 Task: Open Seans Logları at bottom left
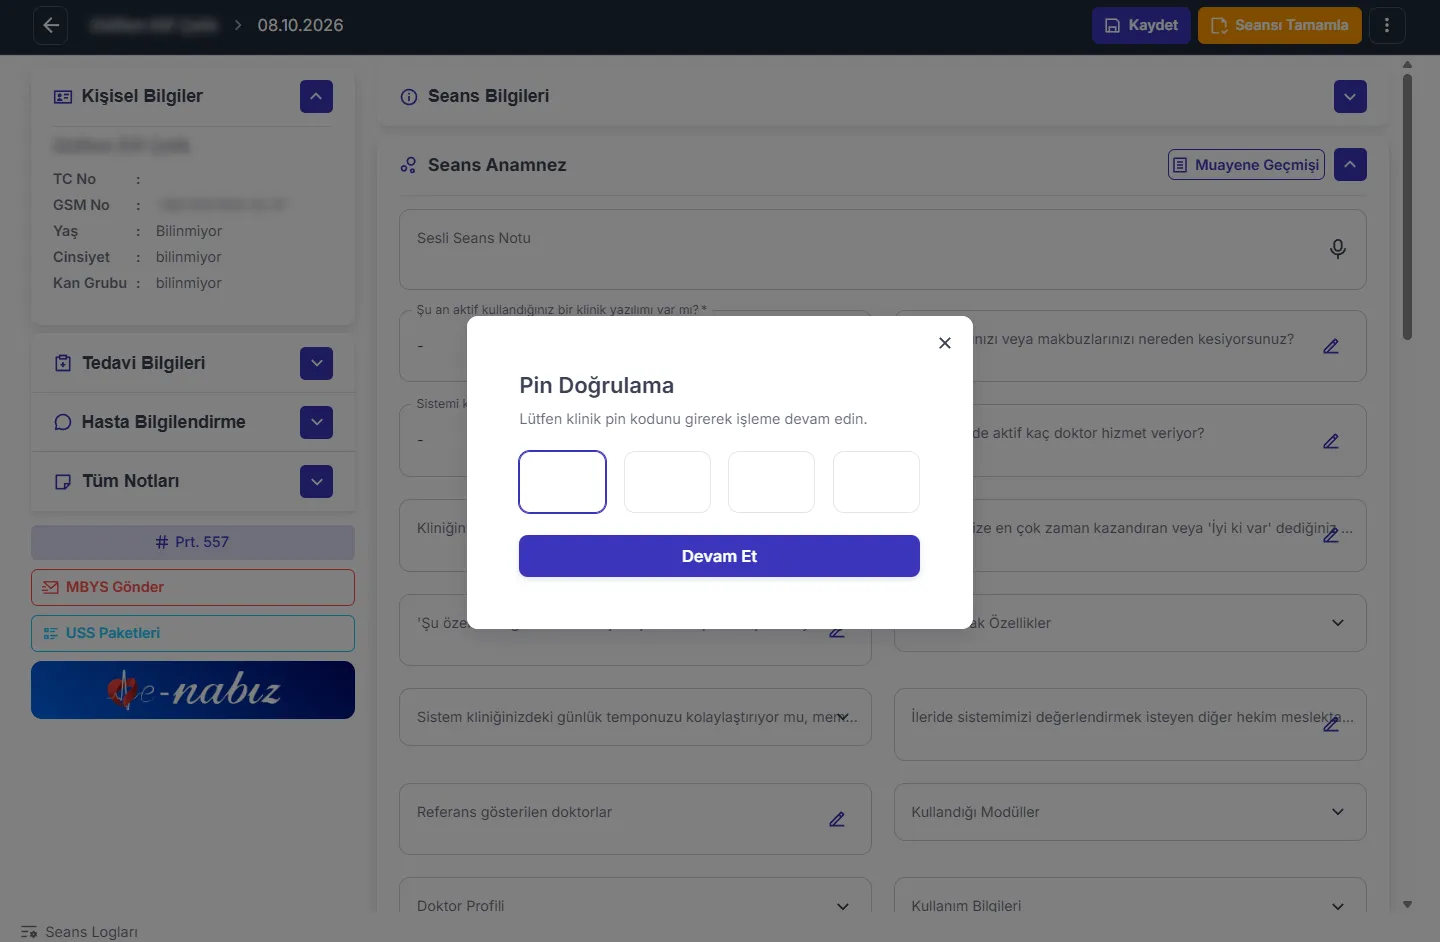point(79,931)
